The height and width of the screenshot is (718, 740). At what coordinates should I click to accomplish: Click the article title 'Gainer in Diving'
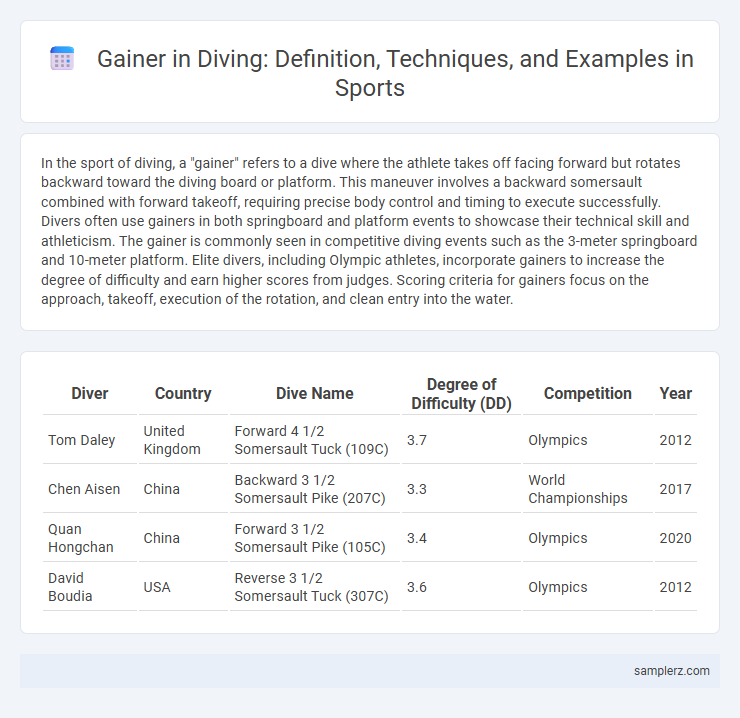click(x=395, y=73)
